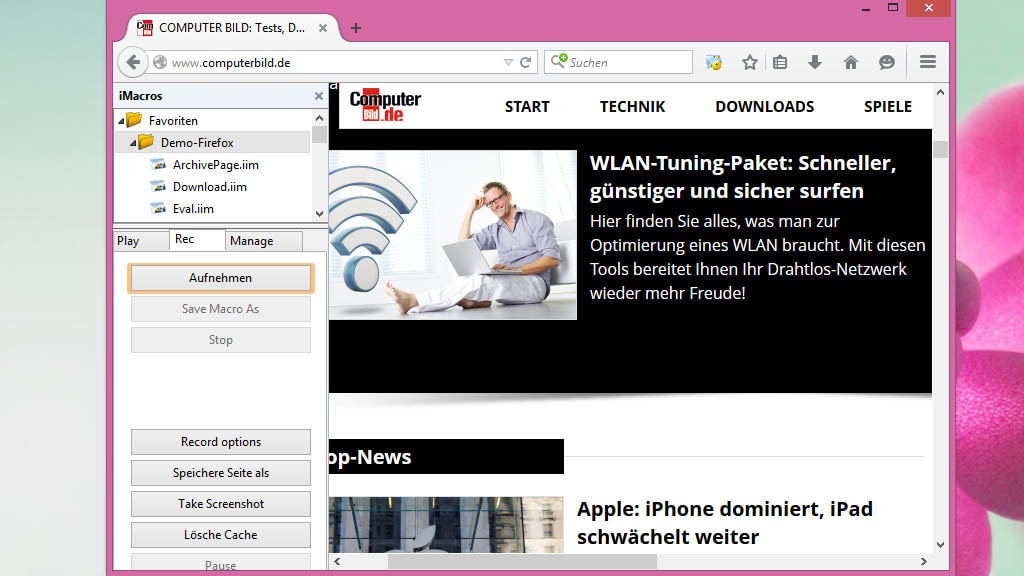Click horizontal scrollbar right arrow

pyautogui.click(x=923, y=562)
